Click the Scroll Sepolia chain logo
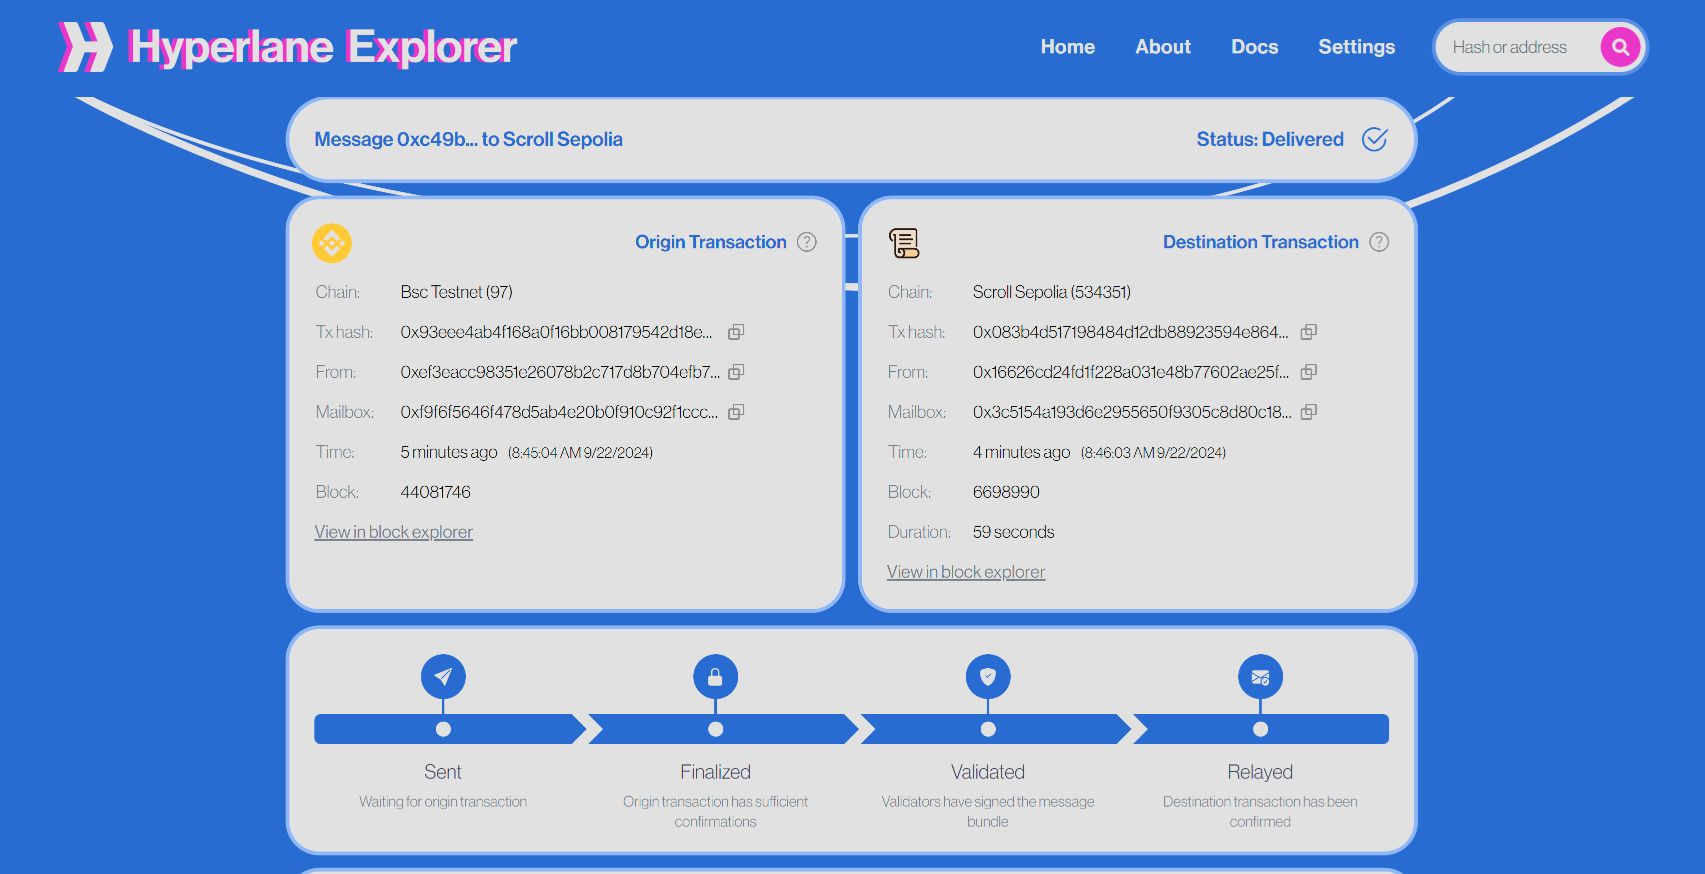 [904, 243]
